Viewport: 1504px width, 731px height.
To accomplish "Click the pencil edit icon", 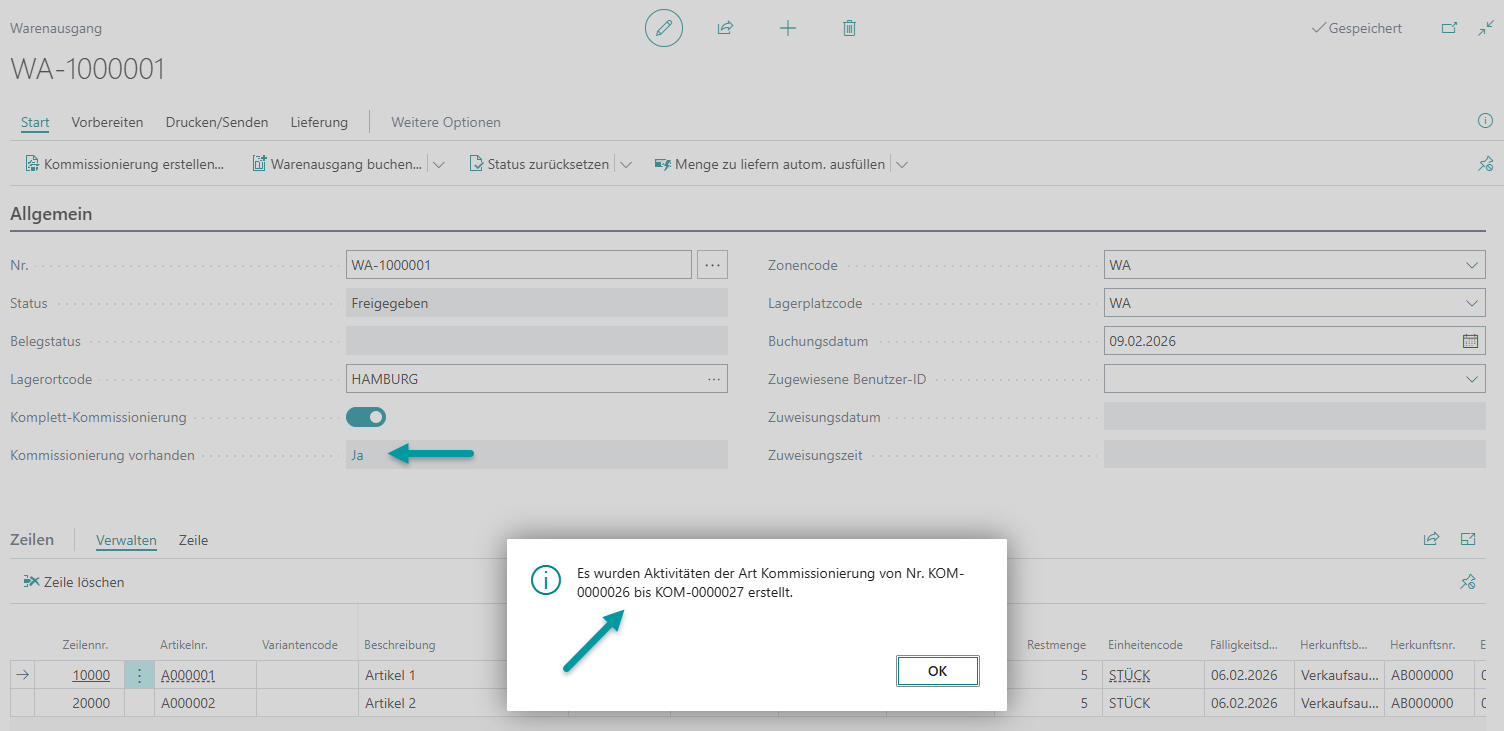I will tap(663, 28).
